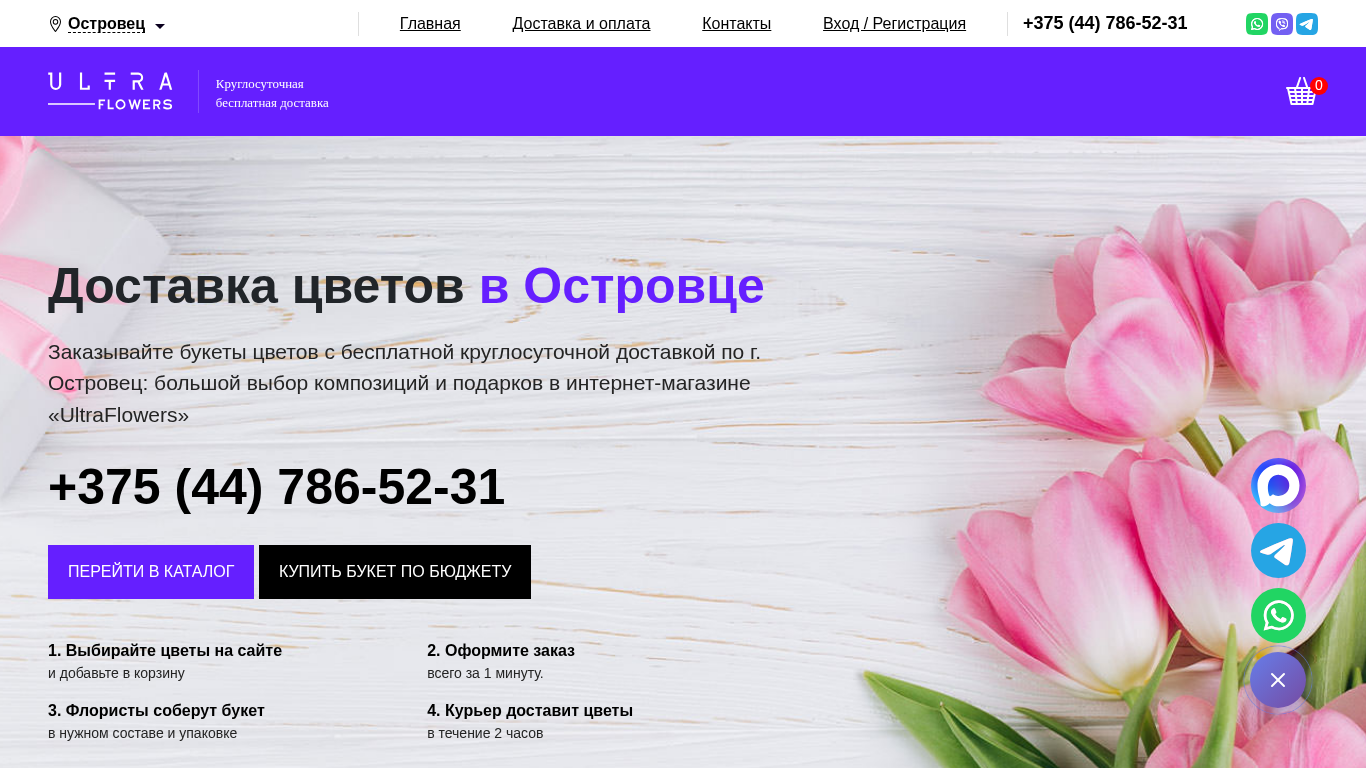Click the Перейти в каталог button
Viewport: 1366px width, 768px height.
(151, 572)
